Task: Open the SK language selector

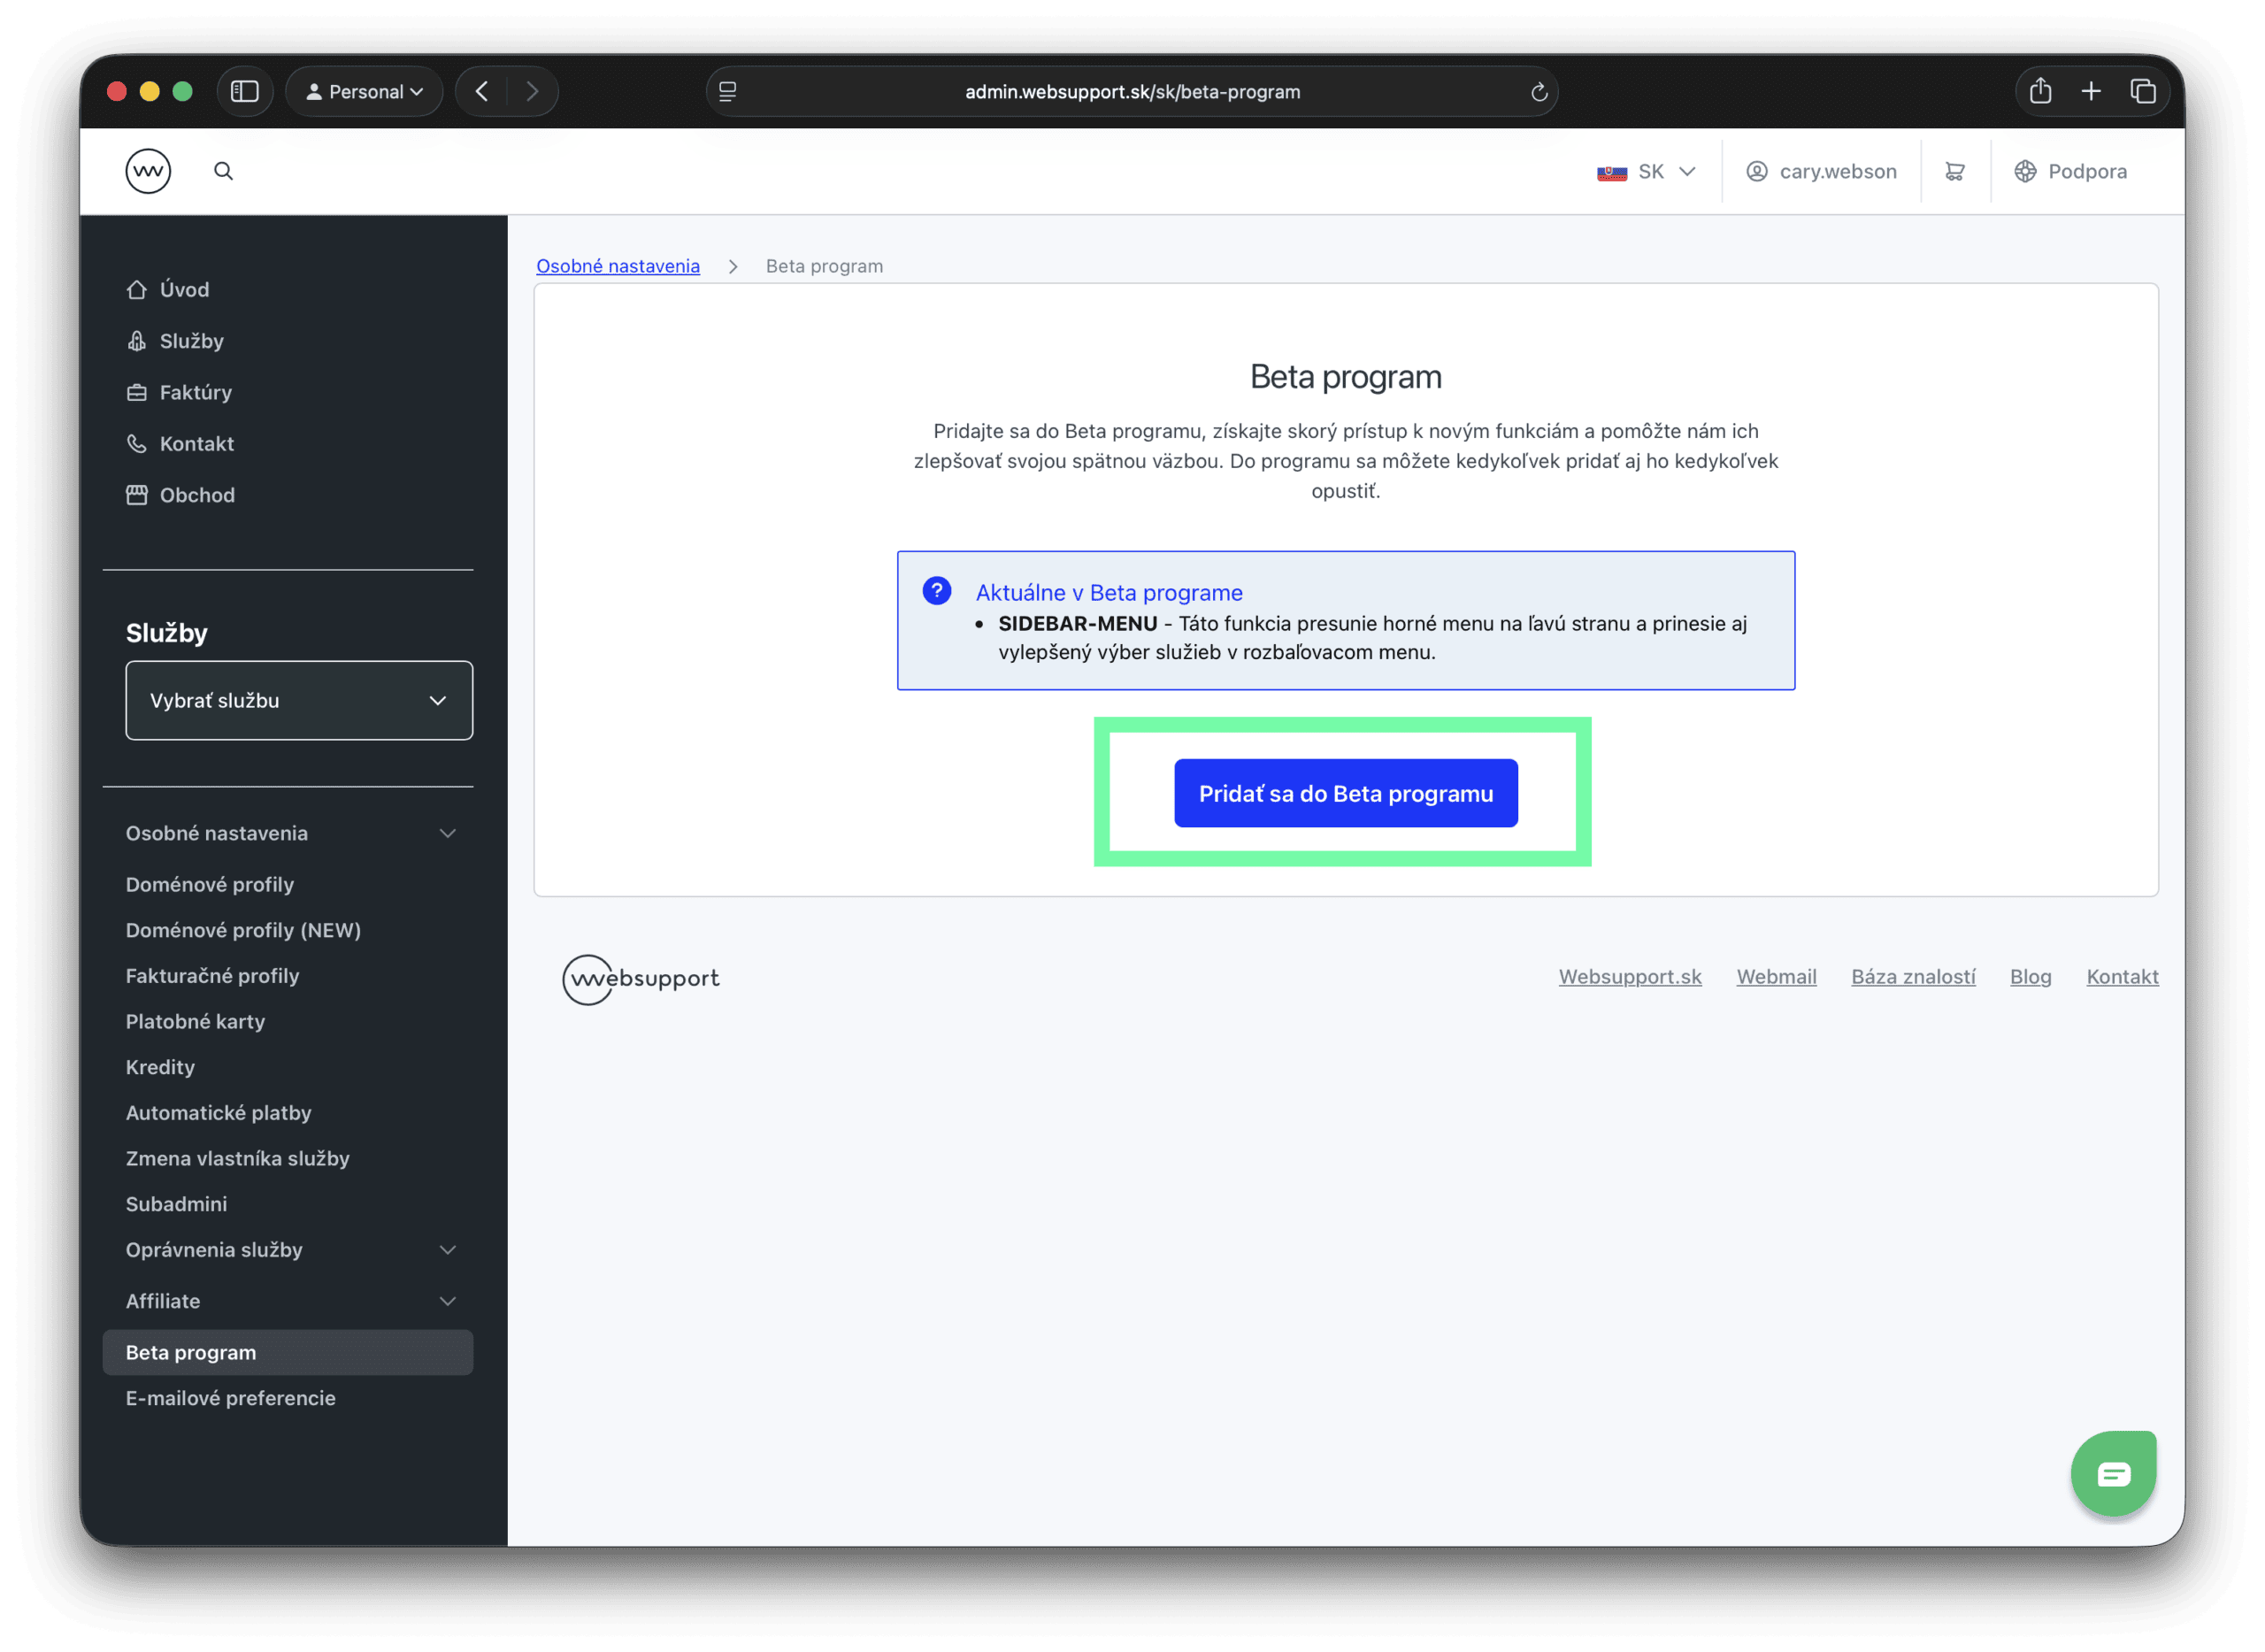Action: coord(1648,171)
